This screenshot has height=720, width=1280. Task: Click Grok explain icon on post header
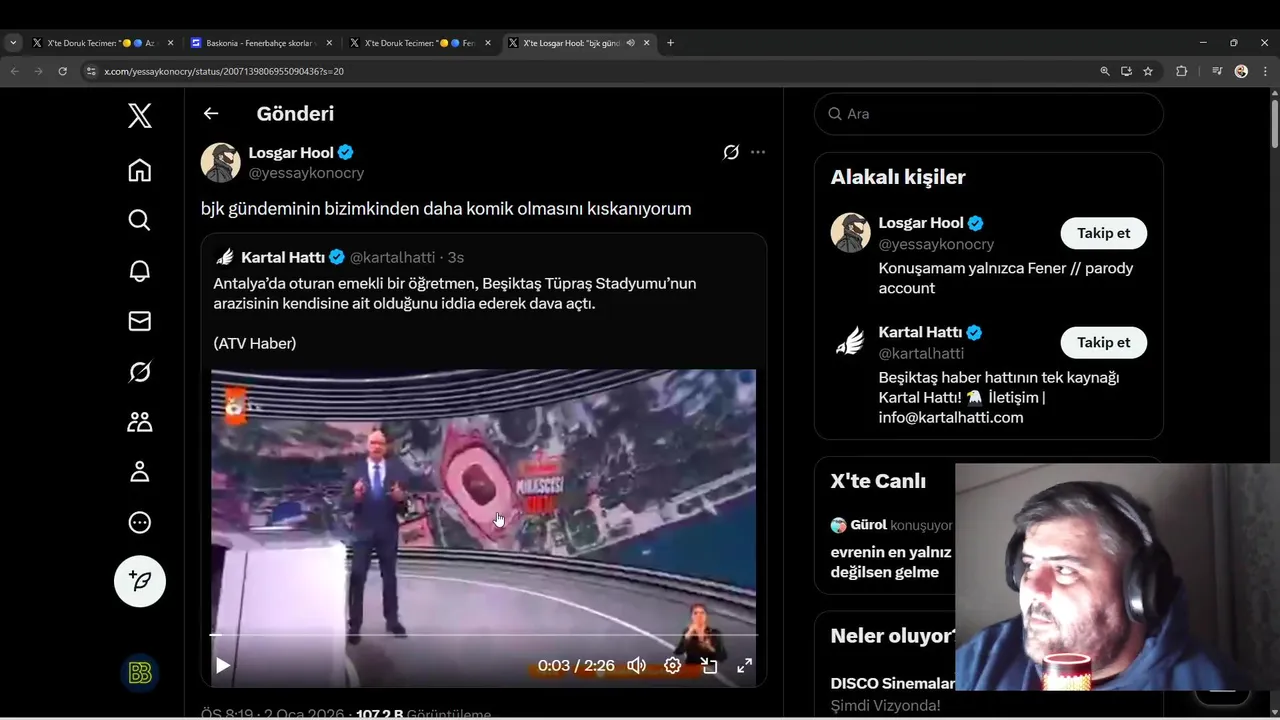(x=731, y=152)
